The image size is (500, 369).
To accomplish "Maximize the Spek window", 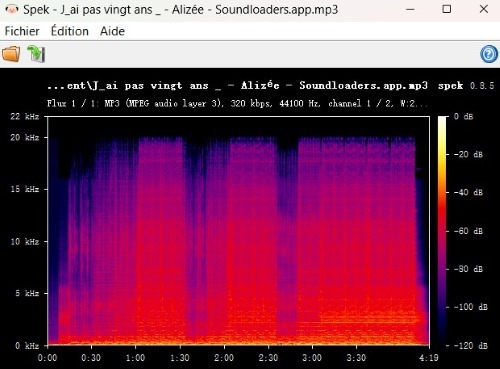I will click(x=447, y=9).
